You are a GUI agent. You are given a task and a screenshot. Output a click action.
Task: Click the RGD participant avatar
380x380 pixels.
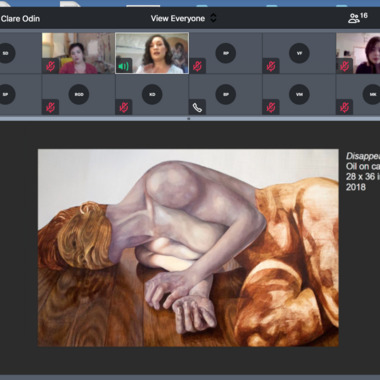(x=79, y=94)
